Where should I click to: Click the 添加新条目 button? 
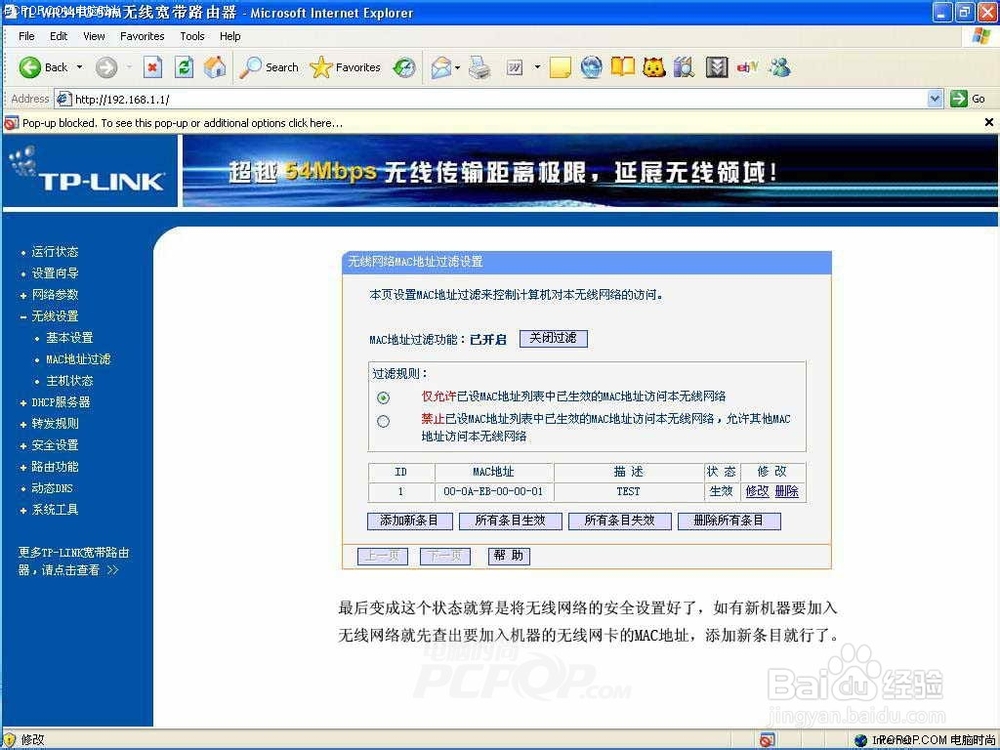click(x=409, y=521)
